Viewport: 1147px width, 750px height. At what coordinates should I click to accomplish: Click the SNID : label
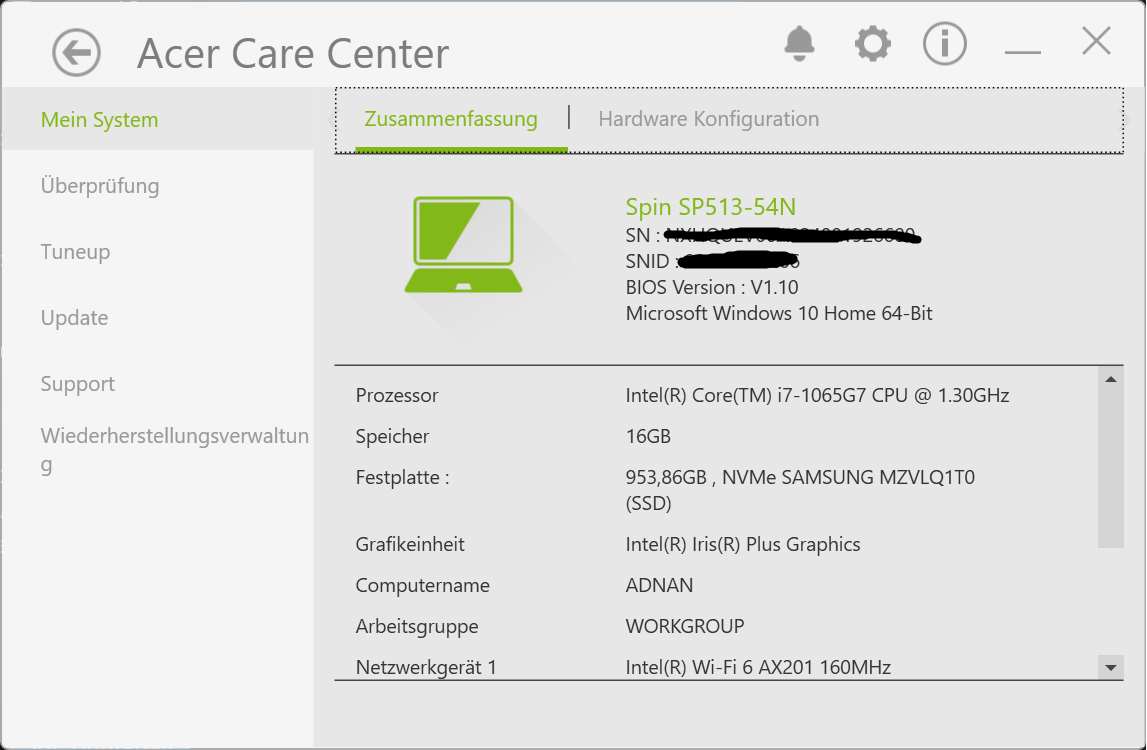[651, 261]
